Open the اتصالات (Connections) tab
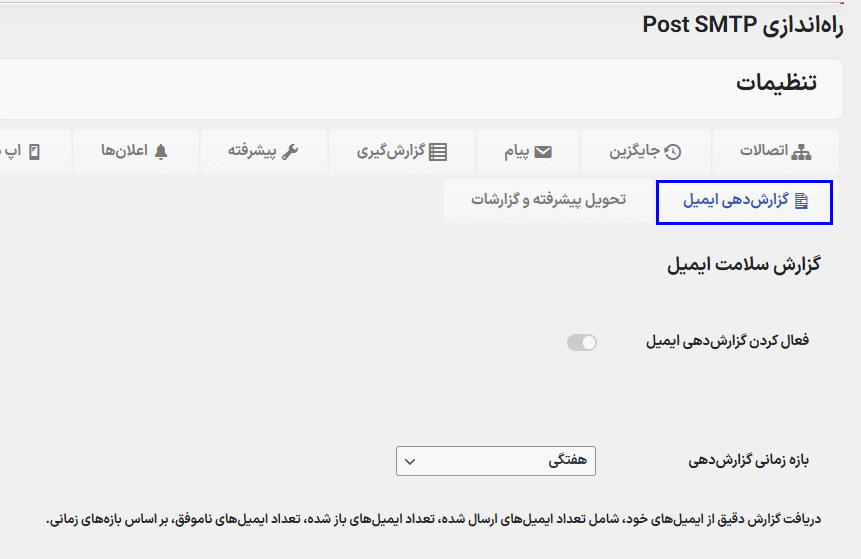Viewport: 861px width, 559px height. point(775,152)
